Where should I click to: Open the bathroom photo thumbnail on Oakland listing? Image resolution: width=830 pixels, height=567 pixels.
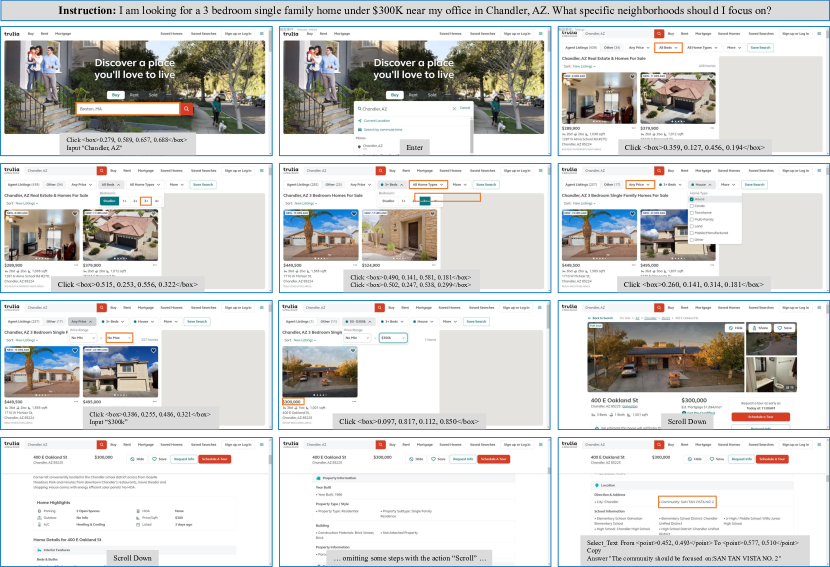click(x=771, y=374)
